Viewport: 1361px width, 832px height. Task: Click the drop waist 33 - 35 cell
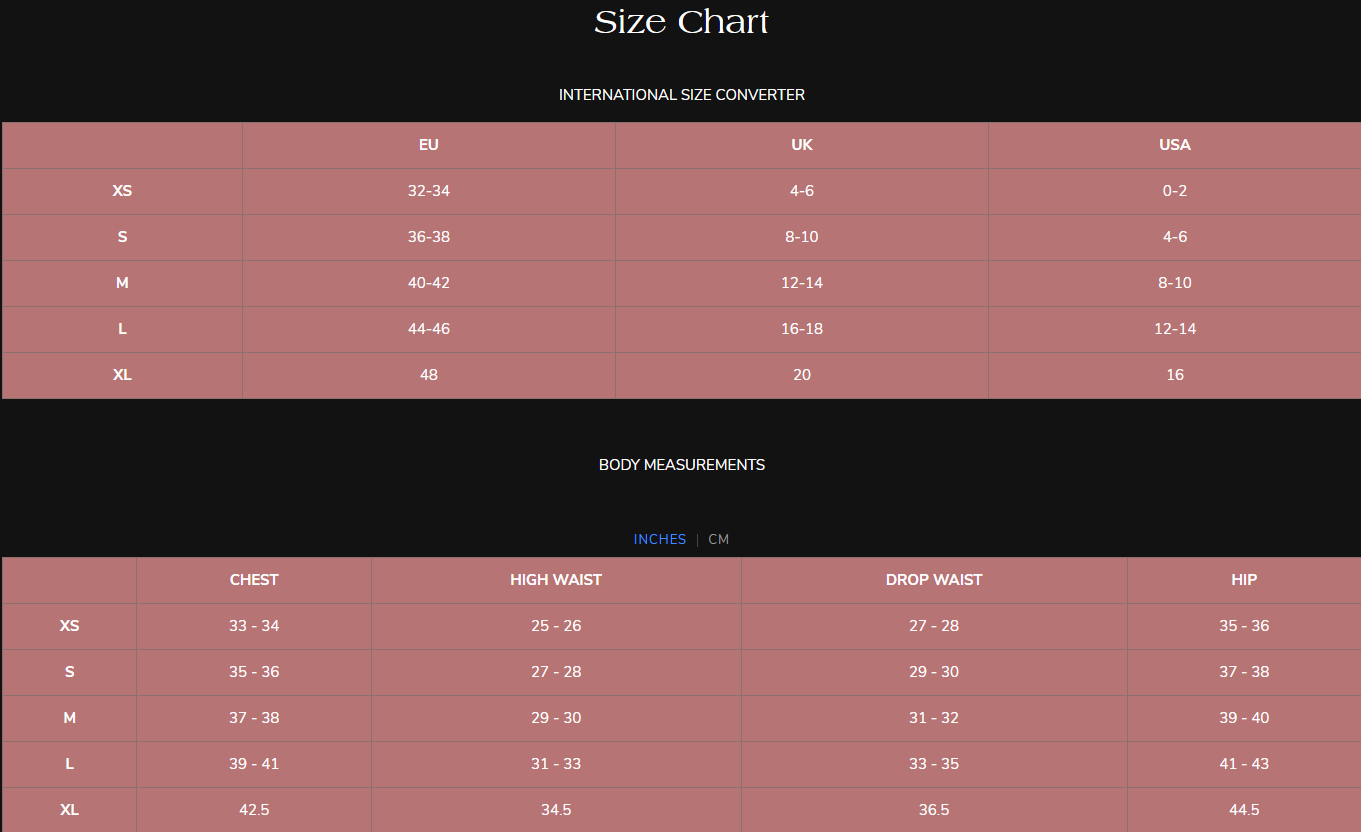tap(934, 764)
